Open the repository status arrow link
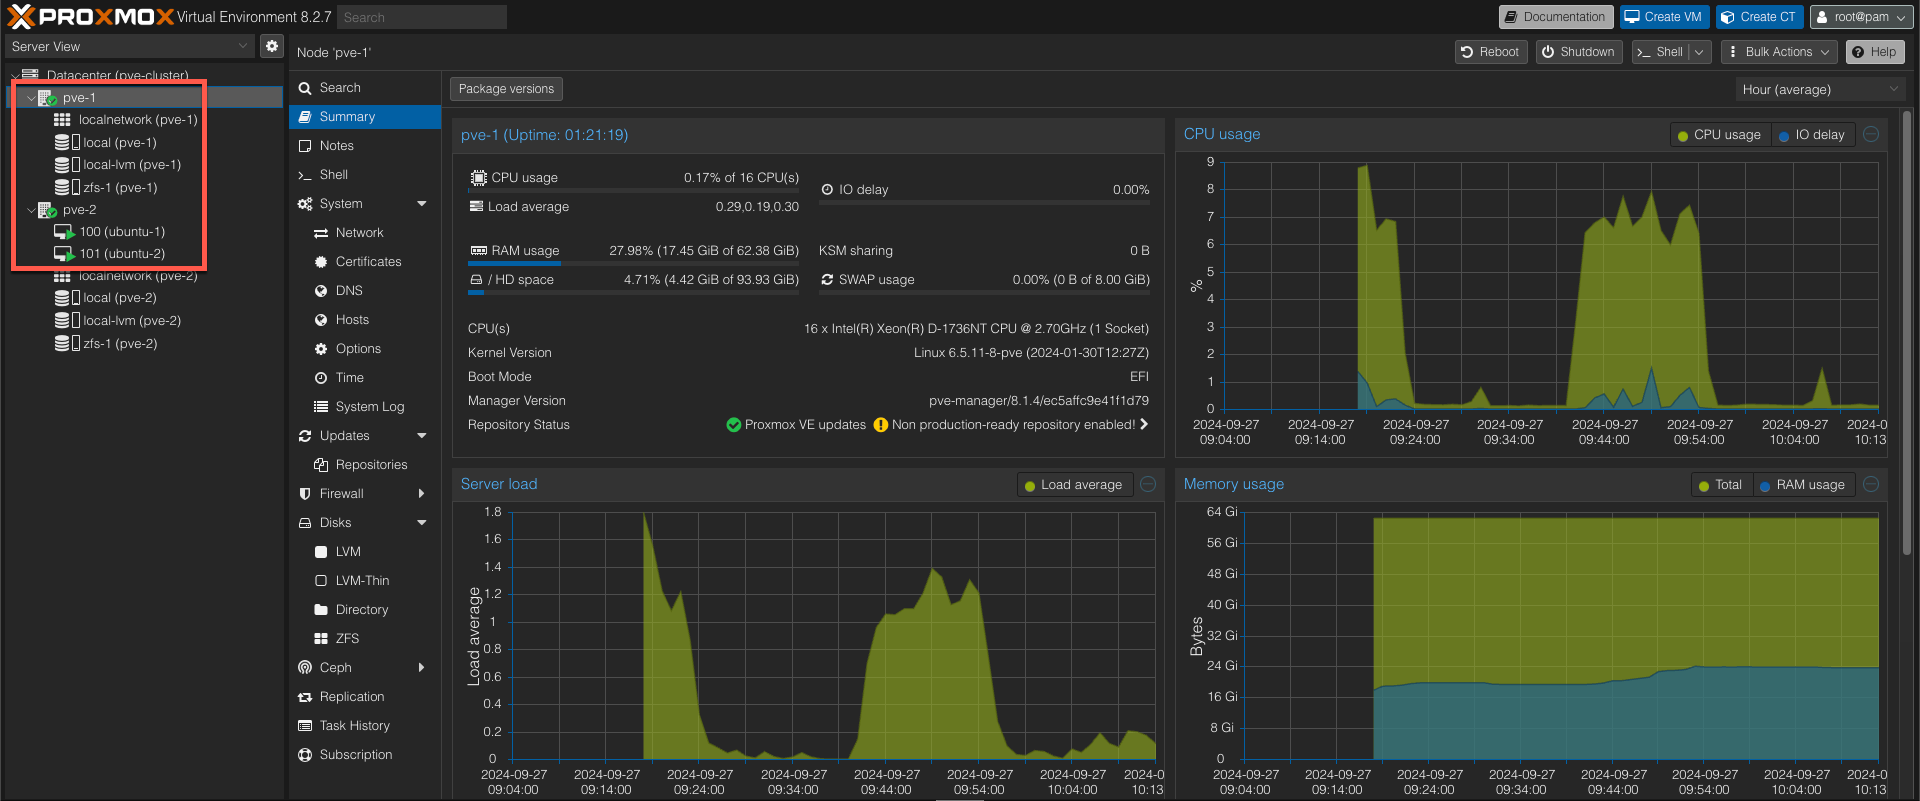Viewport: 1920px width, 801px height. tap(1144, 425)
